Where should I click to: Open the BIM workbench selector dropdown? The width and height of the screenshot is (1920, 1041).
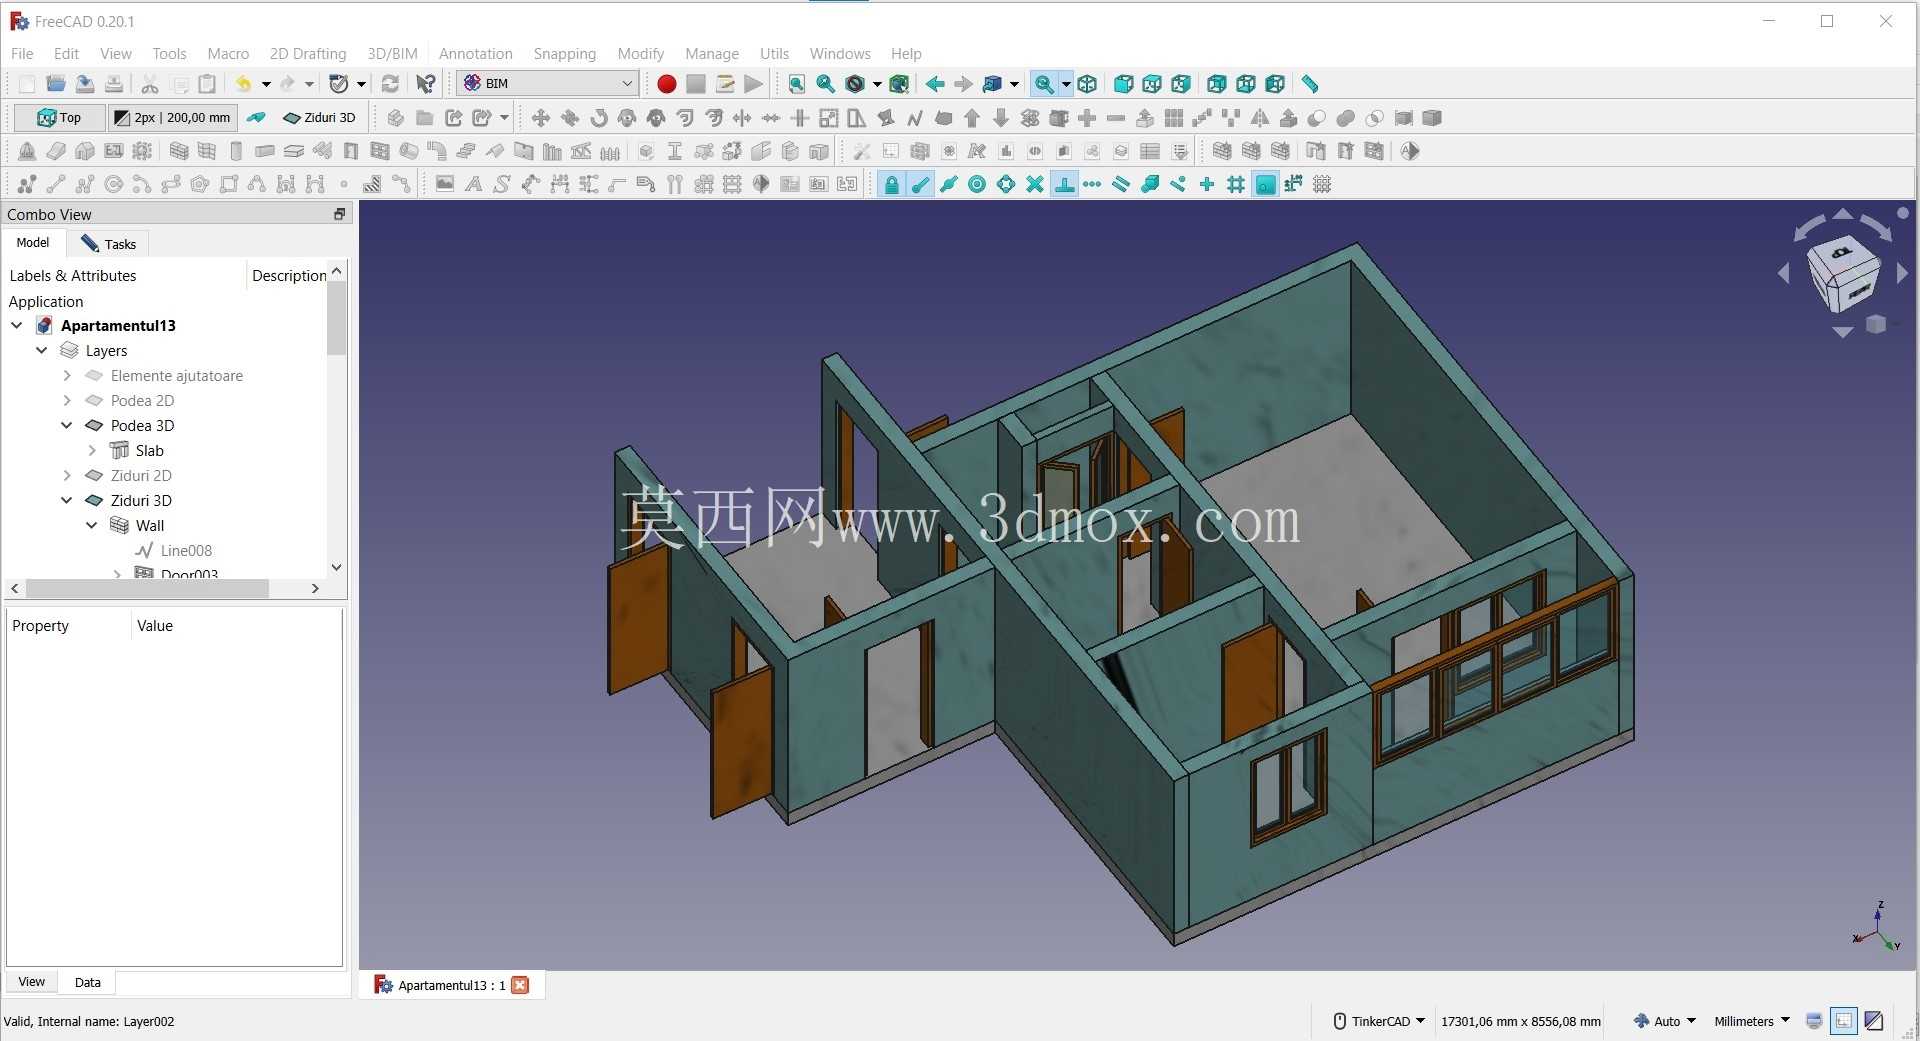click(x=548, y=84)
